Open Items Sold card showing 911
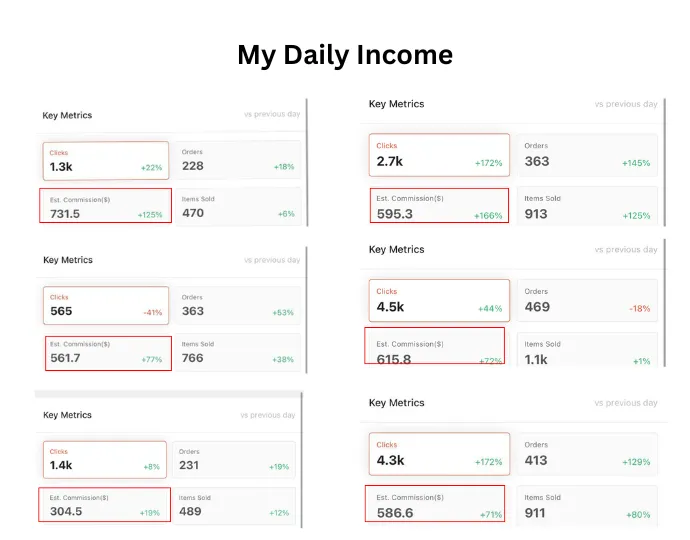Image resolution: width=690 pixels, height=540 pixels. click(x=587, y=506)
